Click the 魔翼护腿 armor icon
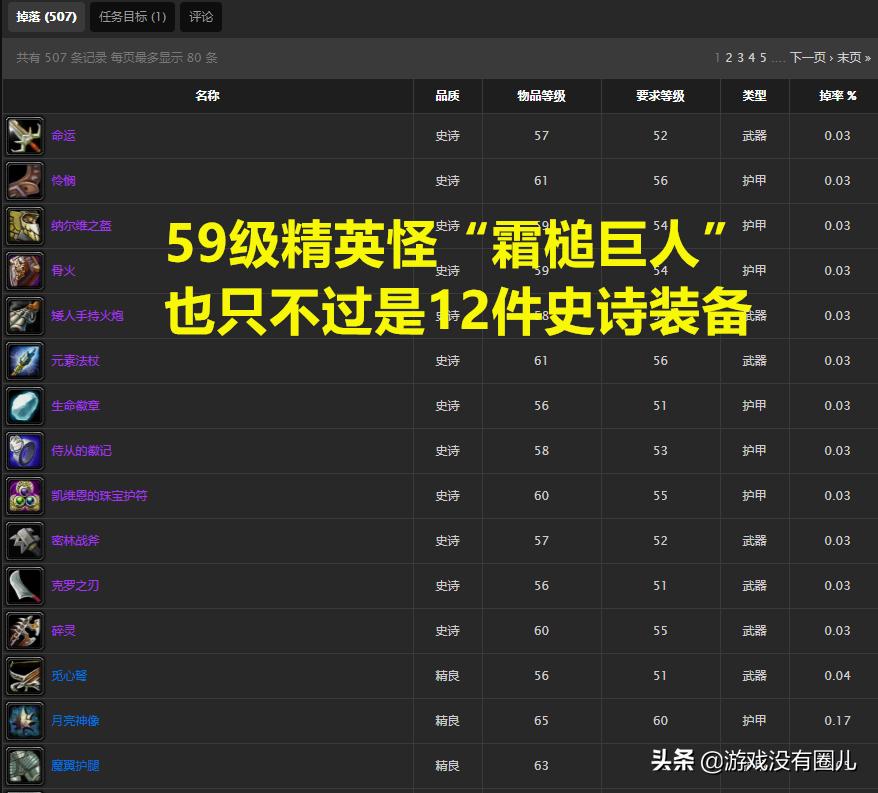The image size is (878, 793). (x=24, y=765)
